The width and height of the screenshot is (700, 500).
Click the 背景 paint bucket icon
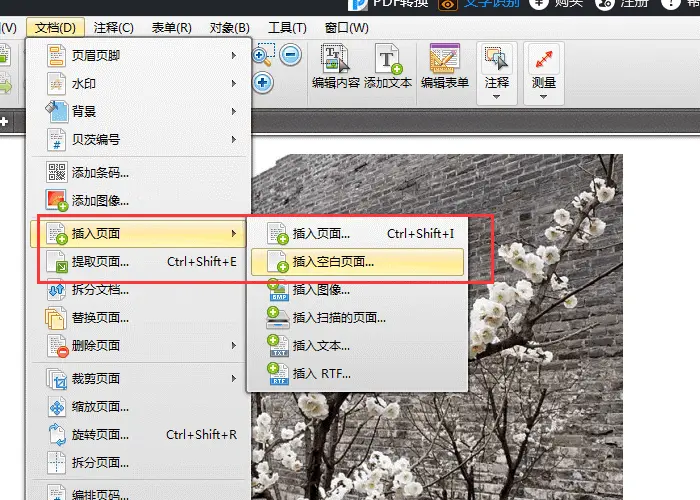click(x=56, y=112)
